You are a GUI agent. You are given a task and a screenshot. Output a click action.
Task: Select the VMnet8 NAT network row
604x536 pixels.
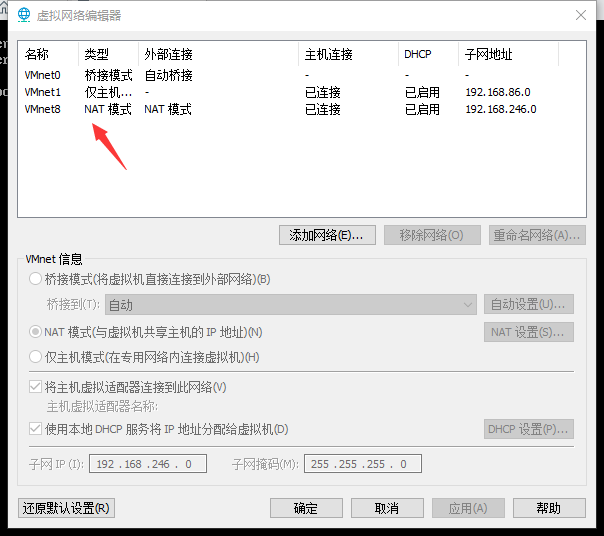(x=43, y=109)
